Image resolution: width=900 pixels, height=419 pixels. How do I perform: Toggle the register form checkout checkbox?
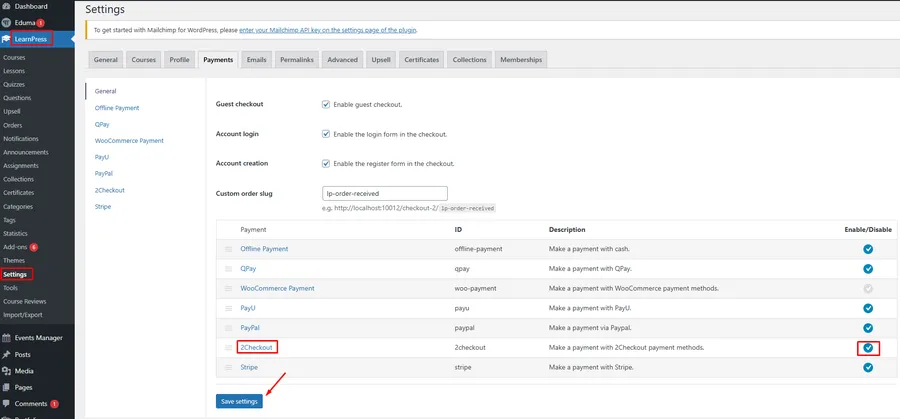point(326,163)
